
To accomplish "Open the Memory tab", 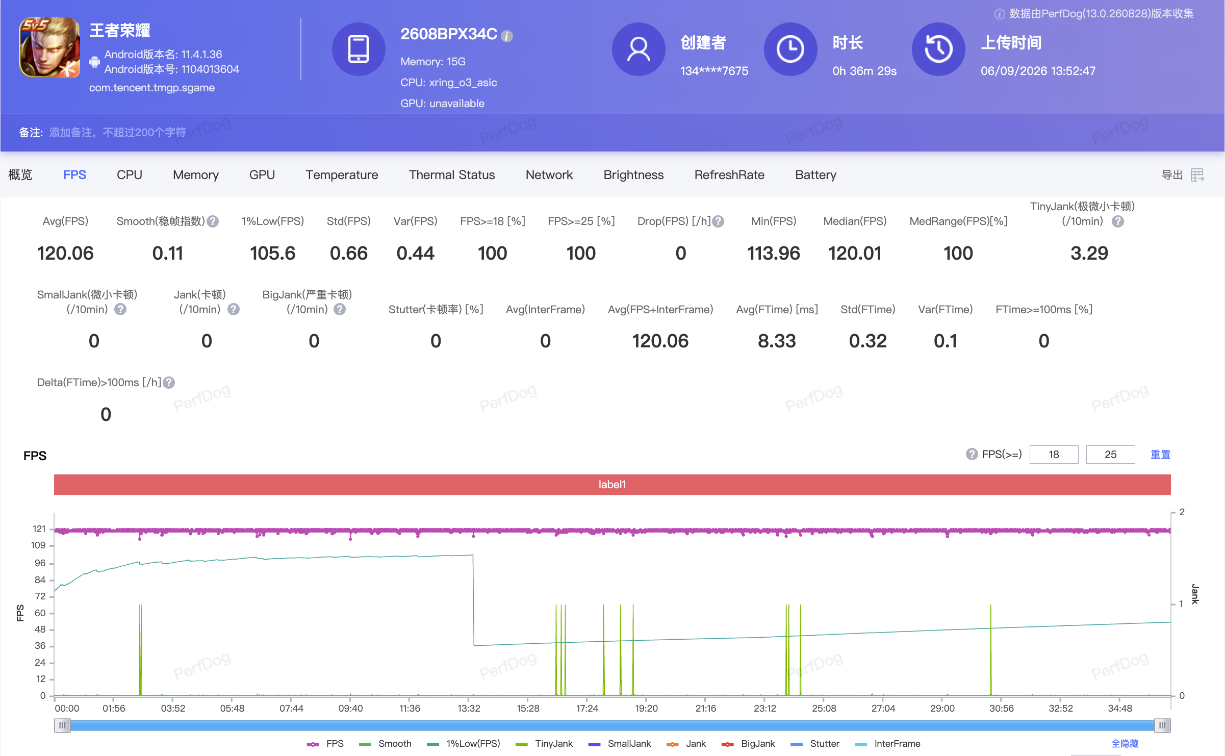I will [x=196, y=175].
